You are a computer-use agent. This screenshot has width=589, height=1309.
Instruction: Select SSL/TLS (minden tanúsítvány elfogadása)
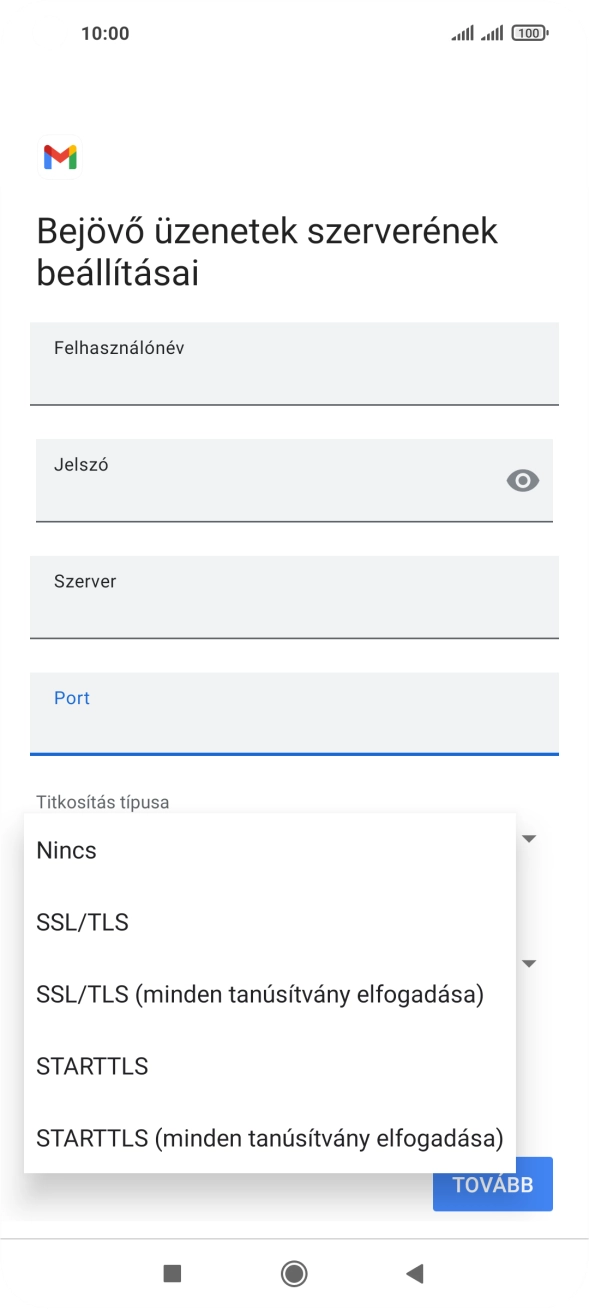click(x=259, y=994)
